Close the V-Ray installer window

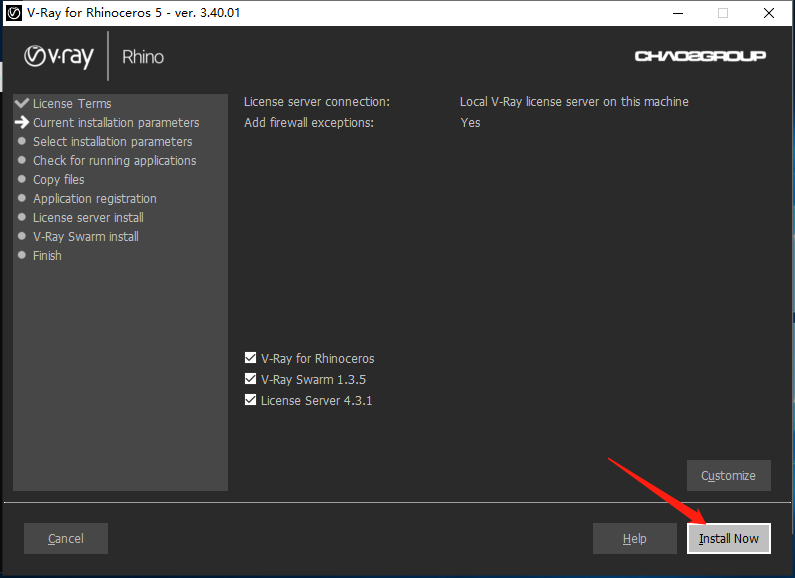769,13
